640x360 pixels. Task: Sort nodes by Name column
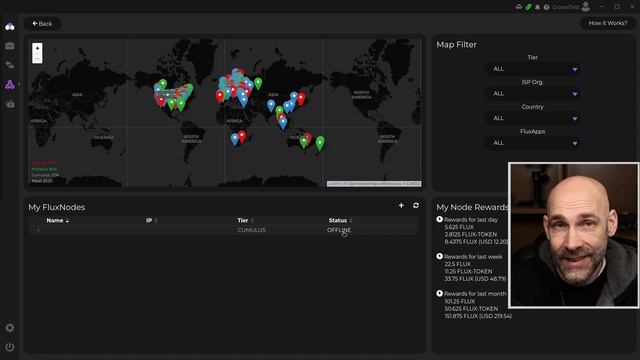(x=58, y=220)
